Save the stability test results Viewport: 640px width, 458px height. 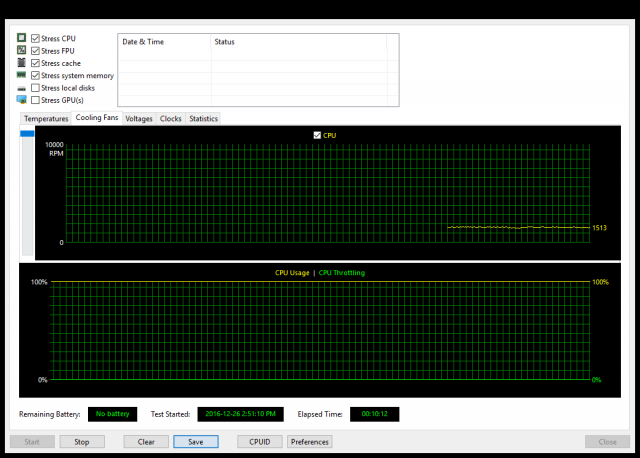196,441
